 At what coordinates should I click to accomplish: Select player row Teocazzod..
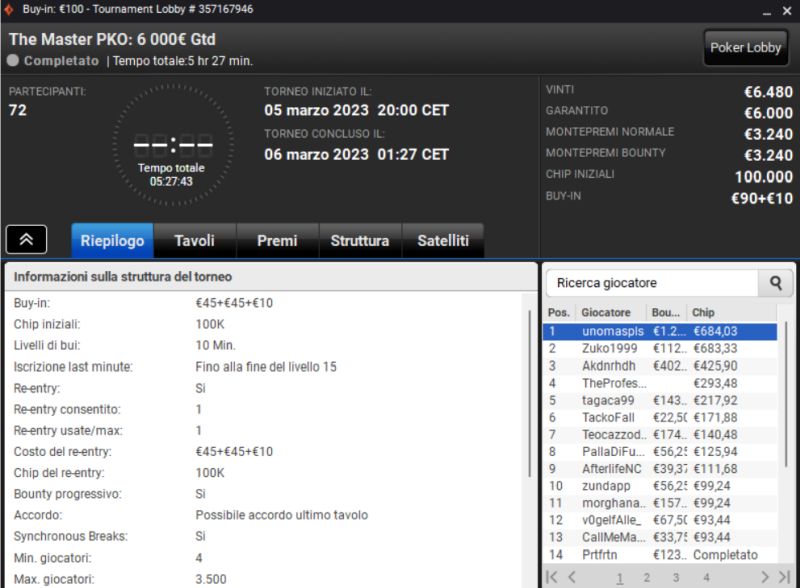pos(660,434)
